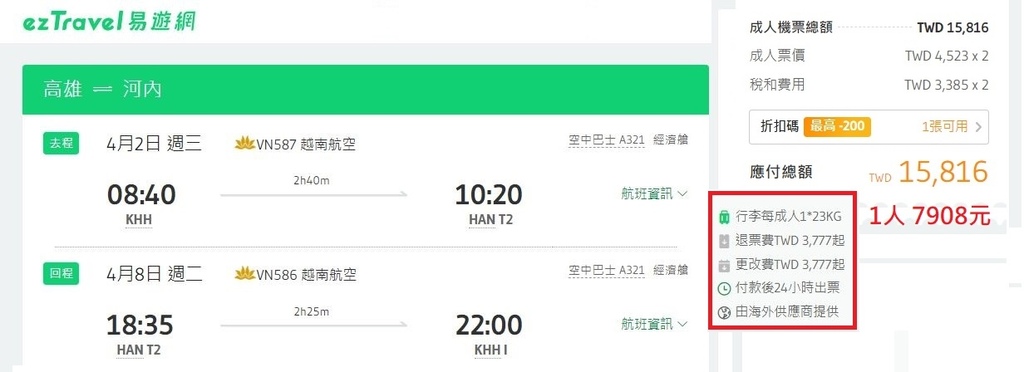This screenshot has height=372, width=1024.
Task: Expand 航班資訊 for the return flight
Action: [x=654, y=324]
